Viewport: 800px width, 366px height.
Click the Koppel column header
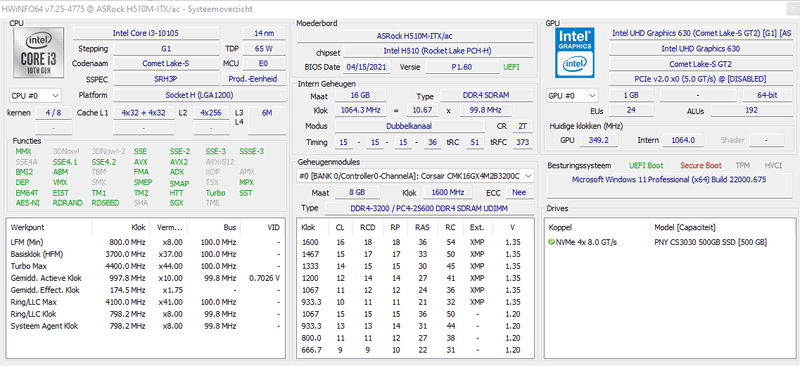click(x=597, y=227)
